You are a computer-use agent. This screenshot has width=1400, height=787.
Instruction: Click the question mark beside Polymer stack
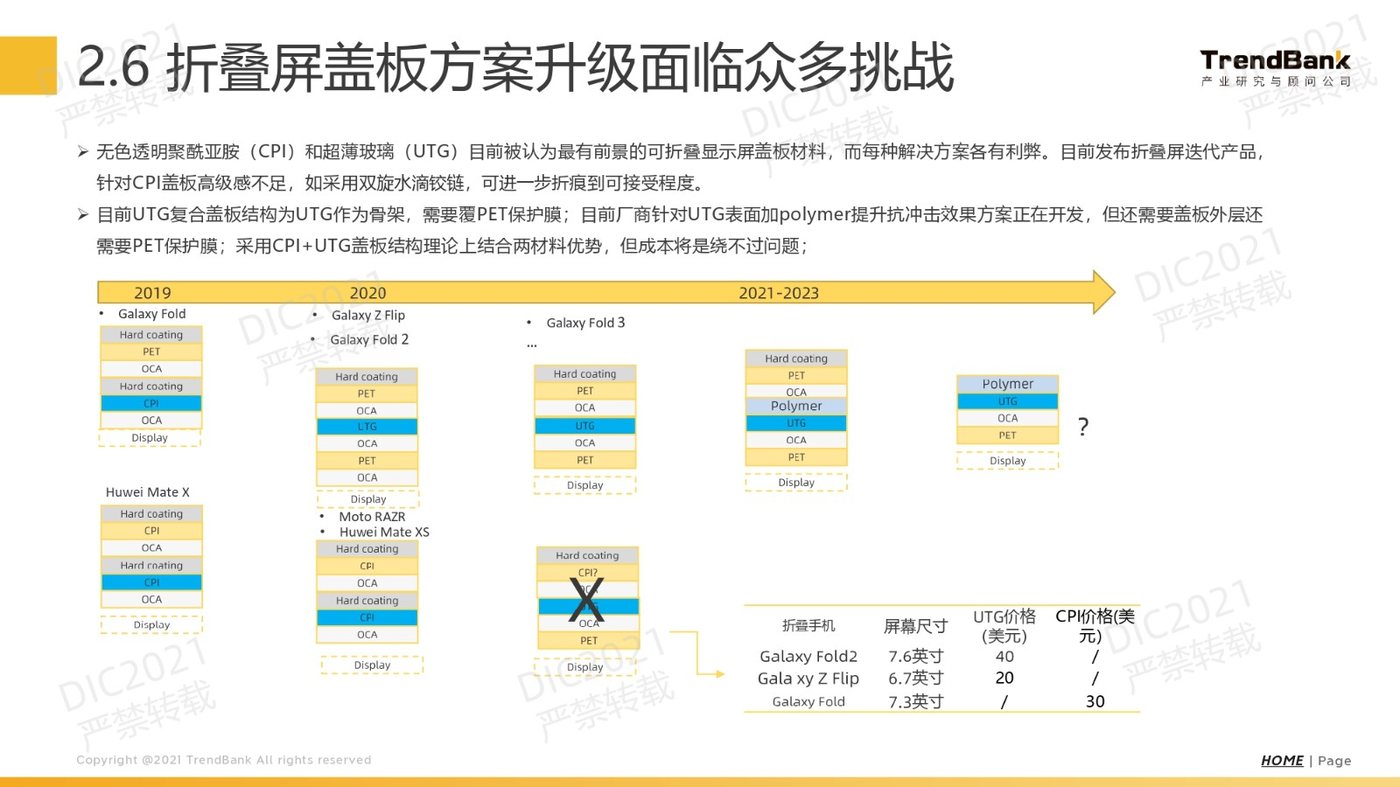tap(1083, 428)
